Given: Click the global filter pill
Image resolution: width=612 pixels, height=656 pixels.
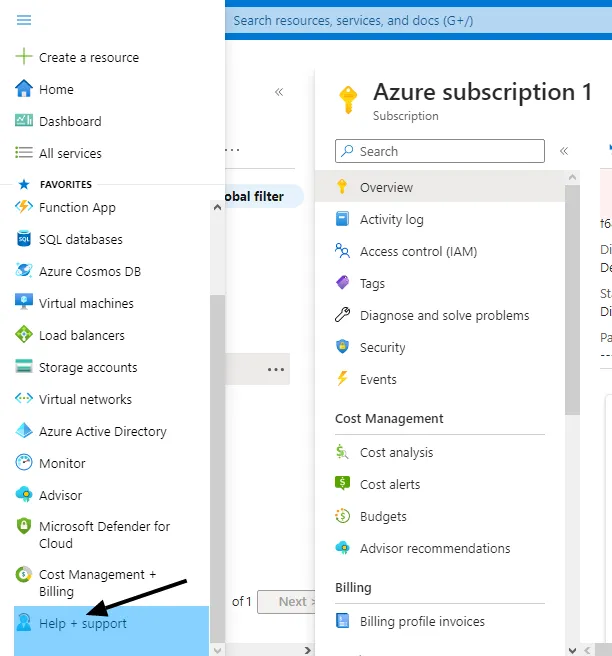Looking at the screenshot, I should (264, 196).
